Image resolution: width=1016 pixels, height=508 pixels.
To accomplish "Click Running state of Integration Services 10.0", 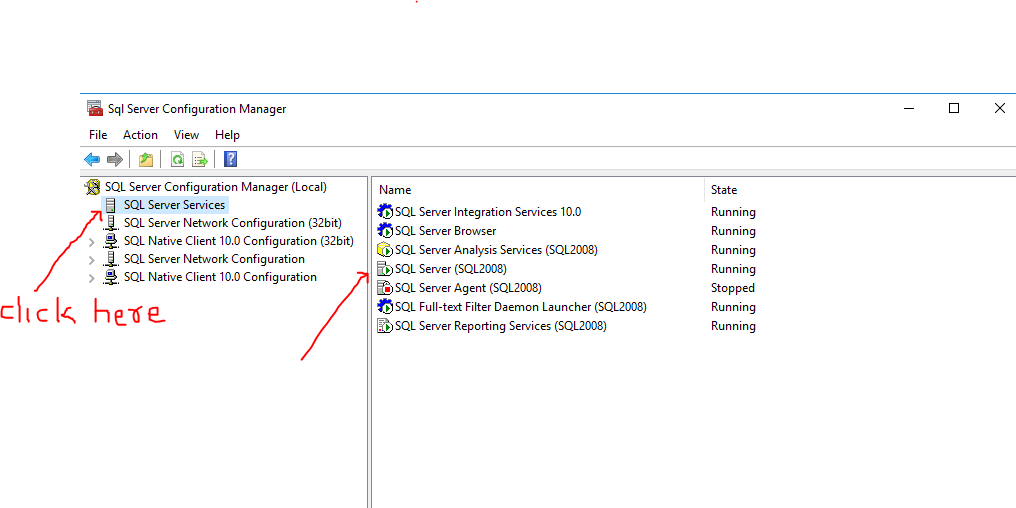I will pyautogui.click(x=733, y=212).
